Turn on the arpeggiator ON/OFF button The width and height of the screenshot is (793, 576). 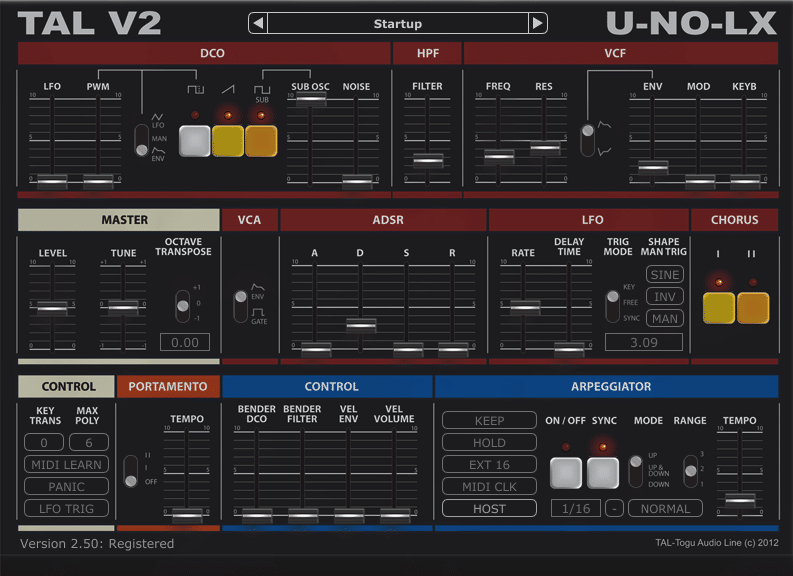pos(566,473)
